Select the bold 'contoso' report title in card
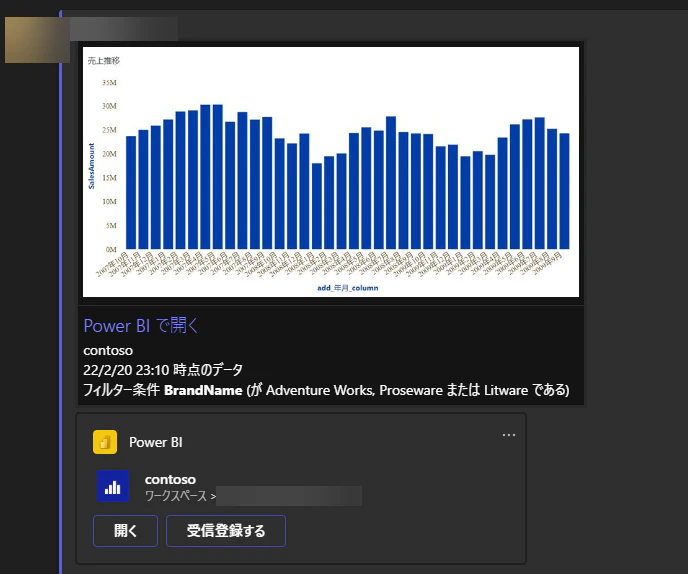 pos(170,479)
